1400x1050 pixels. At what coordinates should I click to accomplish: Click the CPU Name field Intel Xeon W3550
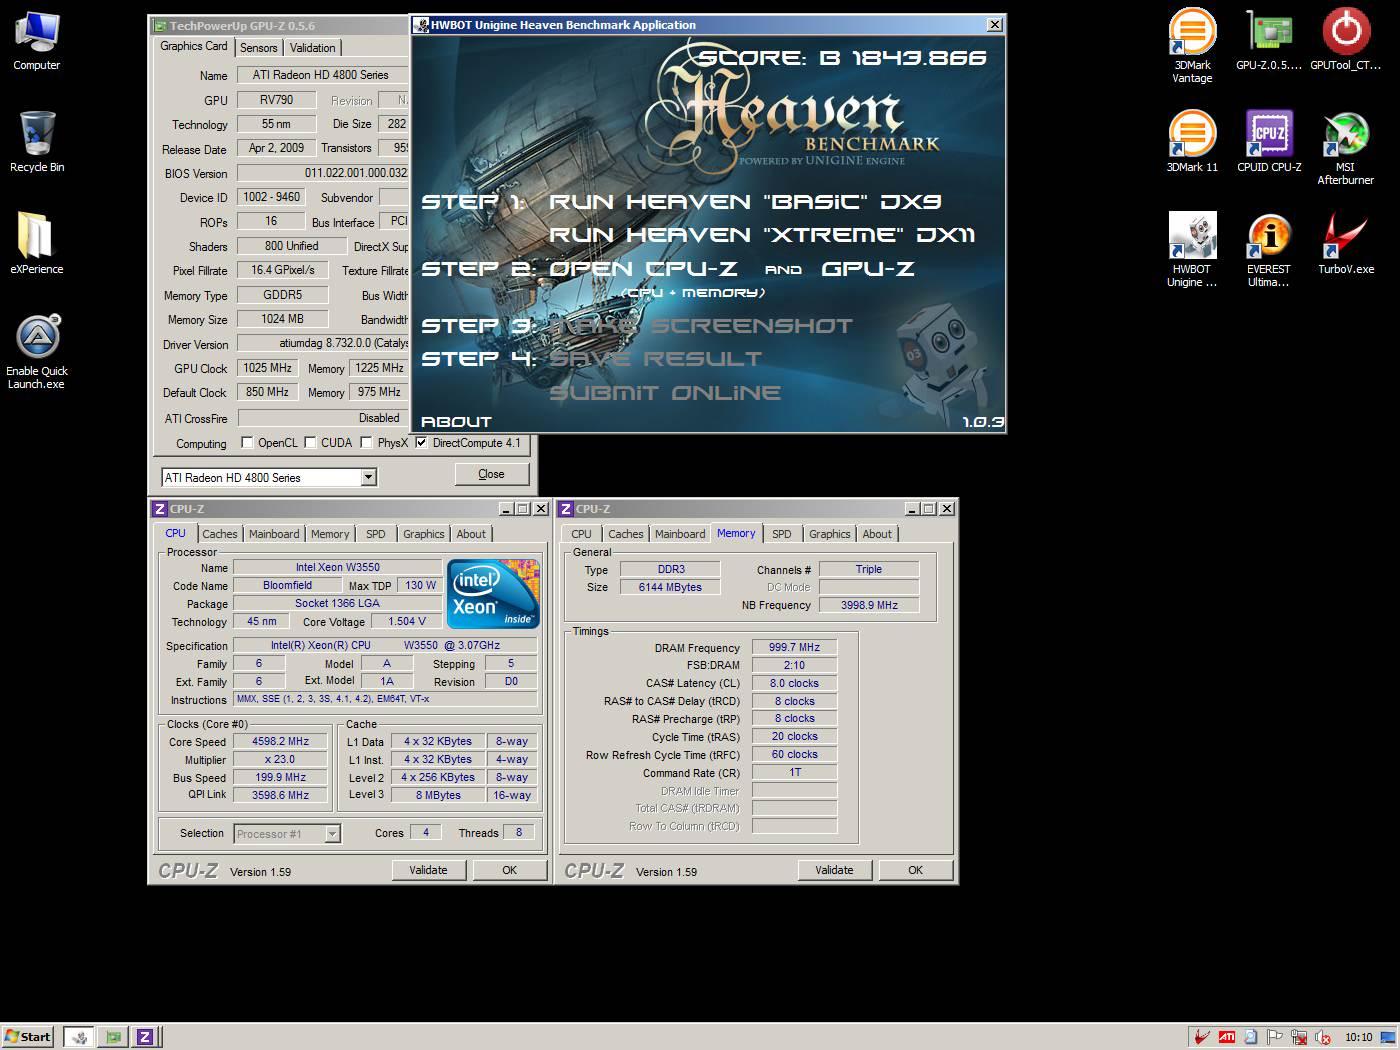tap(337, 567)
